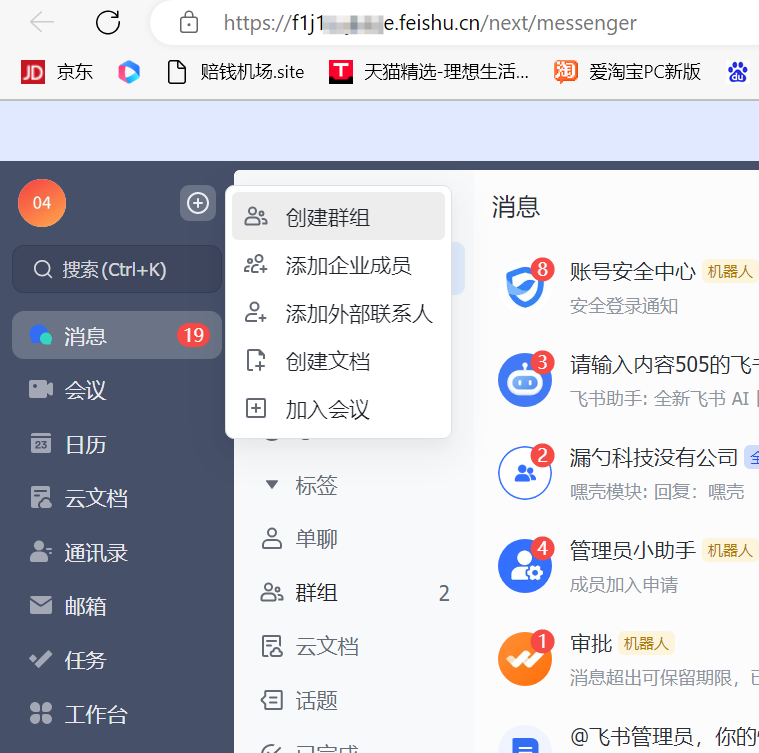Open the Baidu paw bookmark icon
759x753 pixels.
click(x=738, y=72)
